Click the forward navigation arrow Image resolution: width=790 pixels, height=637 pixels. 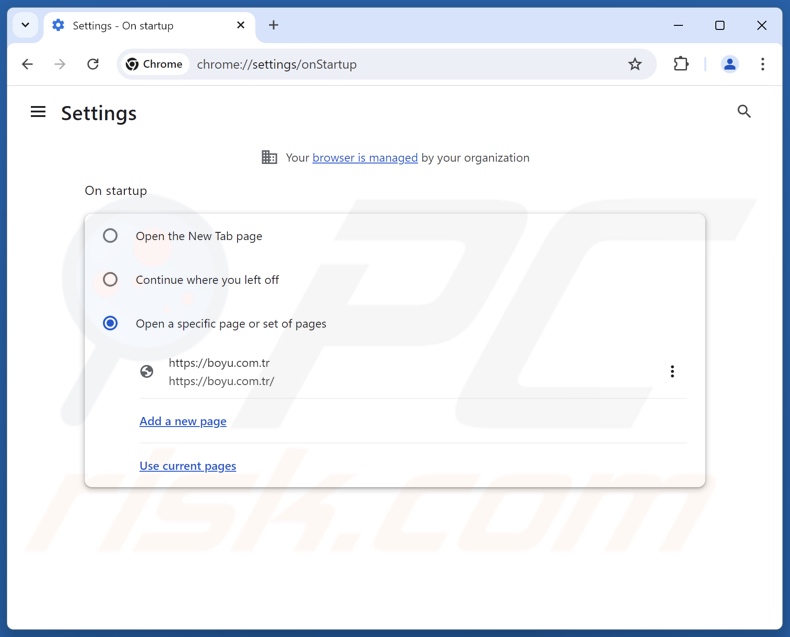pyautogui.click(x=60, y=64)
